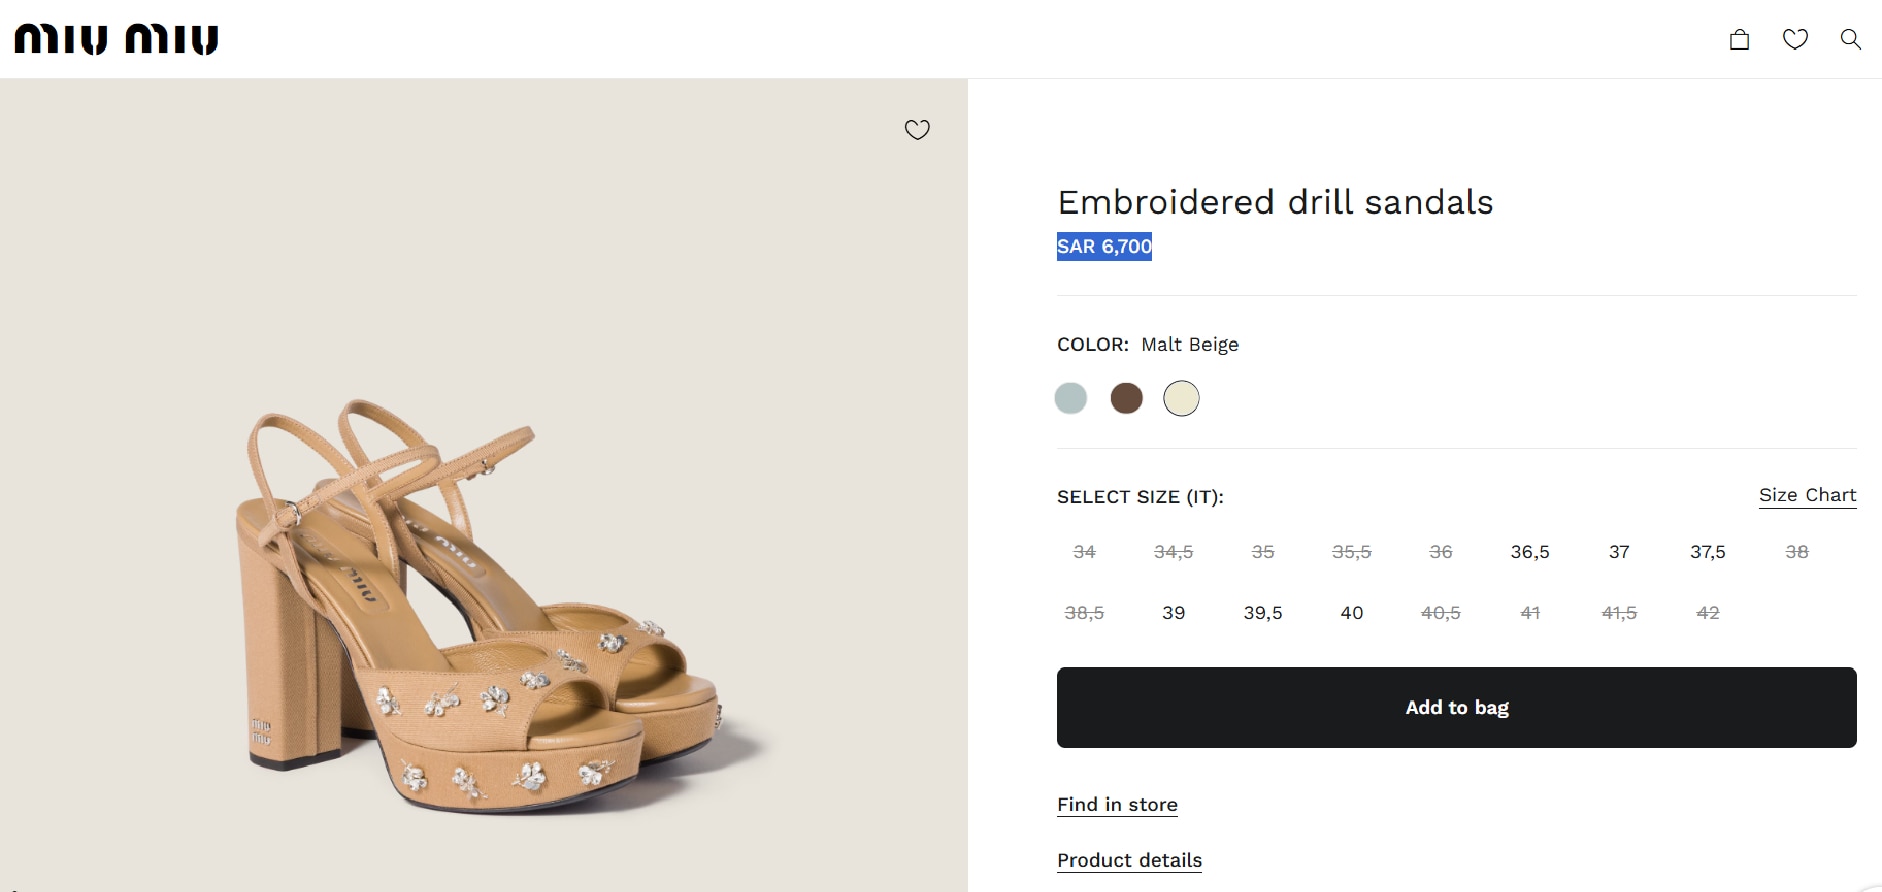
Task: Open wishlist heart icon in header
Action: pyautogui.click(x=1795, y=39)
